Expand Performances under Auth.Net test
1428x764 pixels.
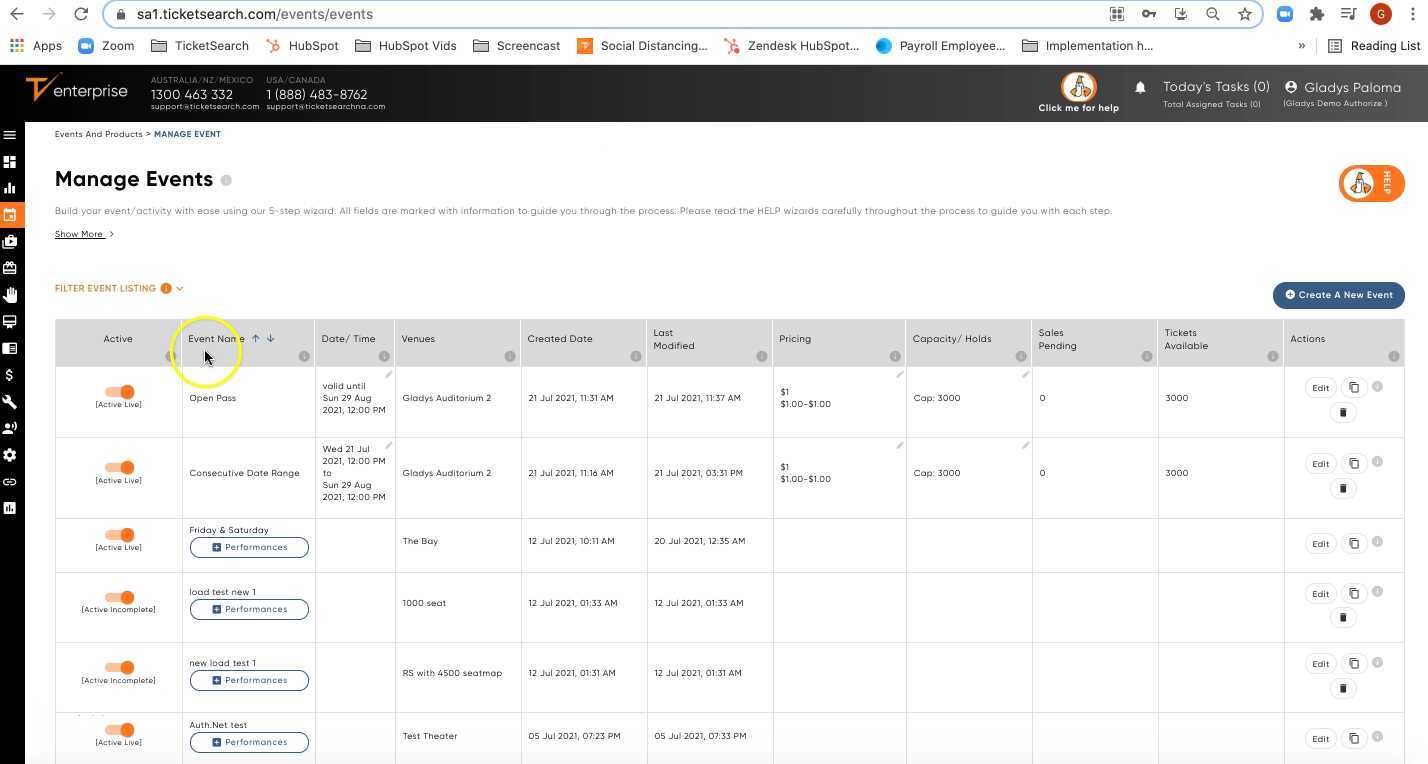249,743
